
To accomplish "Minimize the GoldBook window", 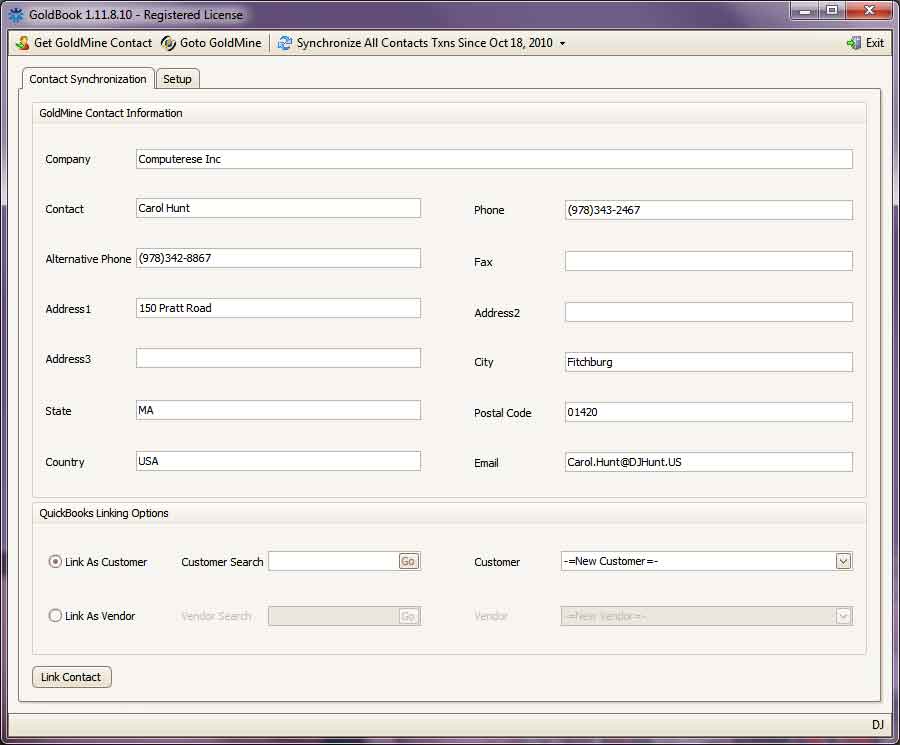I will [x=805, y=11].
